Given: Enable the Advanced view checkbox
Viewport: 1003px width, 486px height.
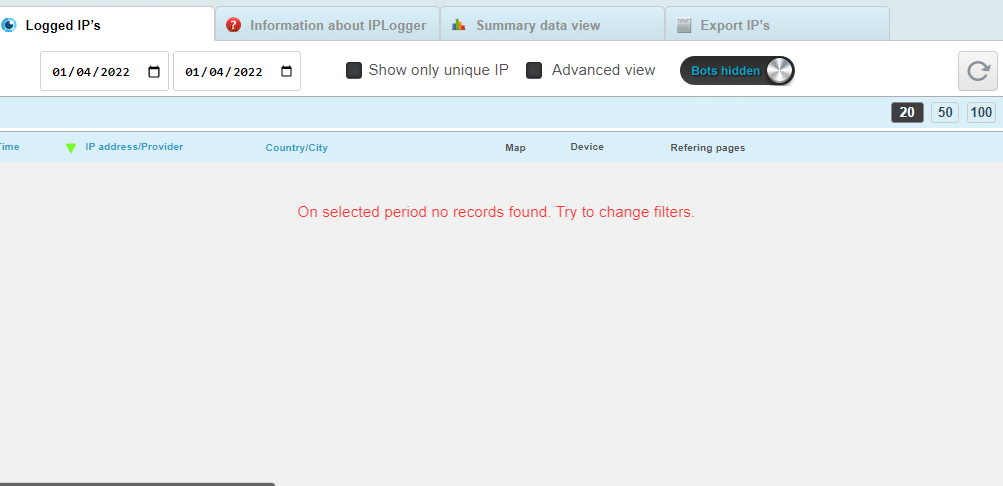Looking at the screenshot, I should 534,70.
